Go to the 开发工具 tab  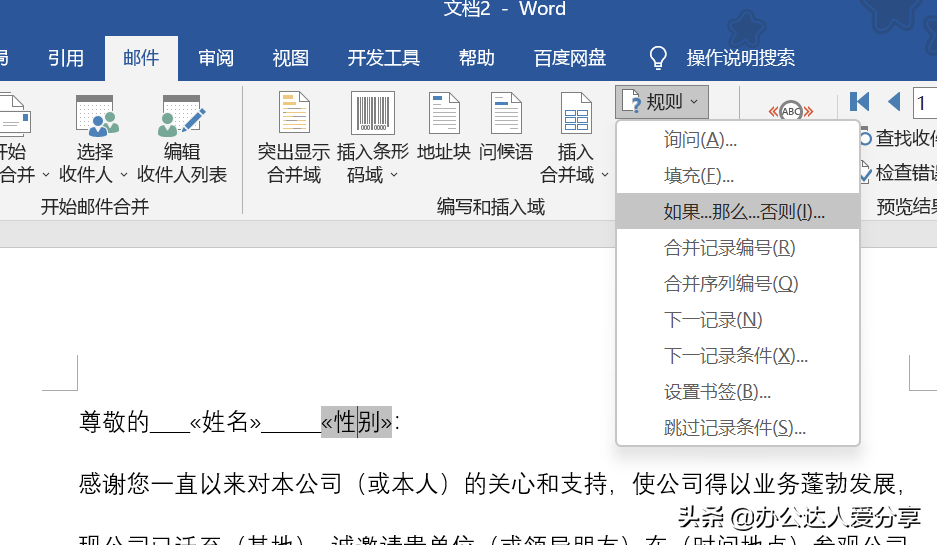384,58
